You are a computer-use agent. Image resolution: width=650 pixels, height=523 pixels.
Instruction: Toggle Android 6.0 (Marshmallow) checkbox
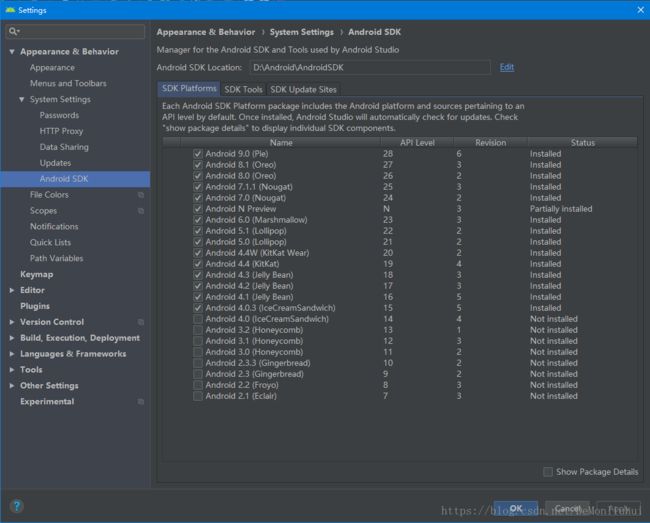(x=198, y=220)
